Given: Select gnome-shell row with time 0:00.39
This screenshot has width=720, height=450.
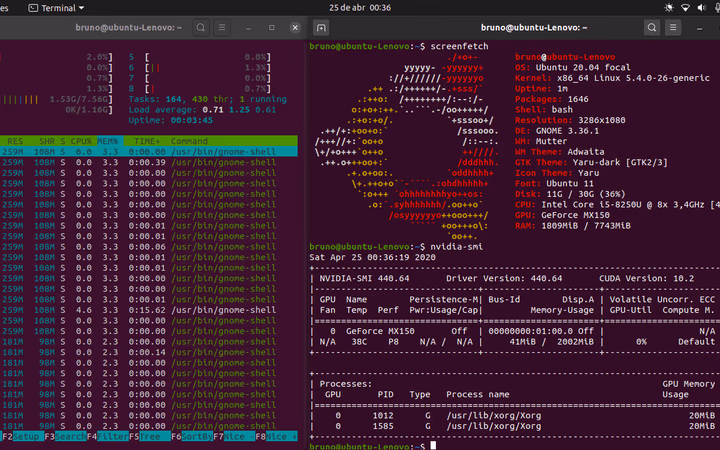Looking at the screenshot, I should pos(149,162).
